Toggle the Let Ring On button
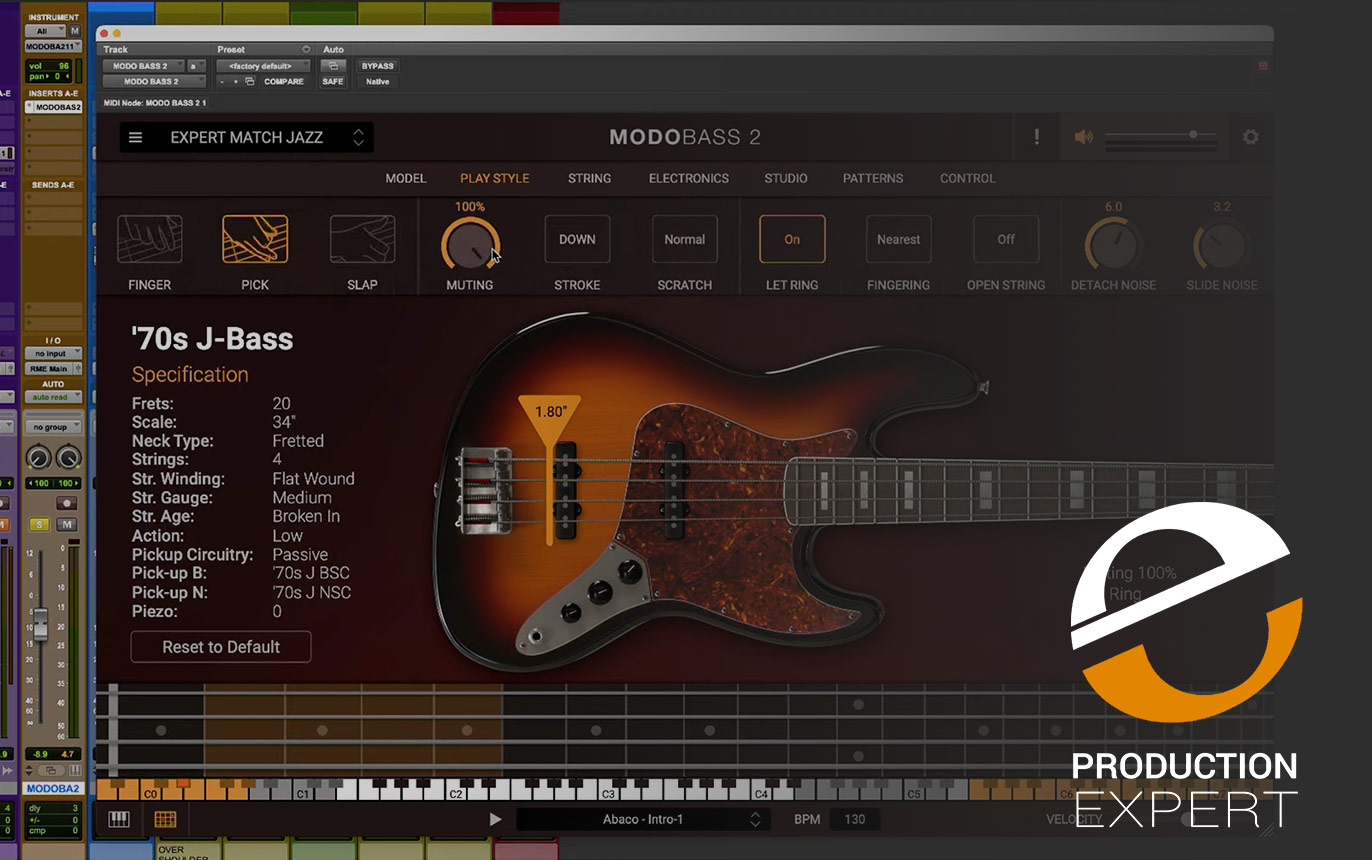Viewport: 1372px width, 860px height. pos(792,240)
